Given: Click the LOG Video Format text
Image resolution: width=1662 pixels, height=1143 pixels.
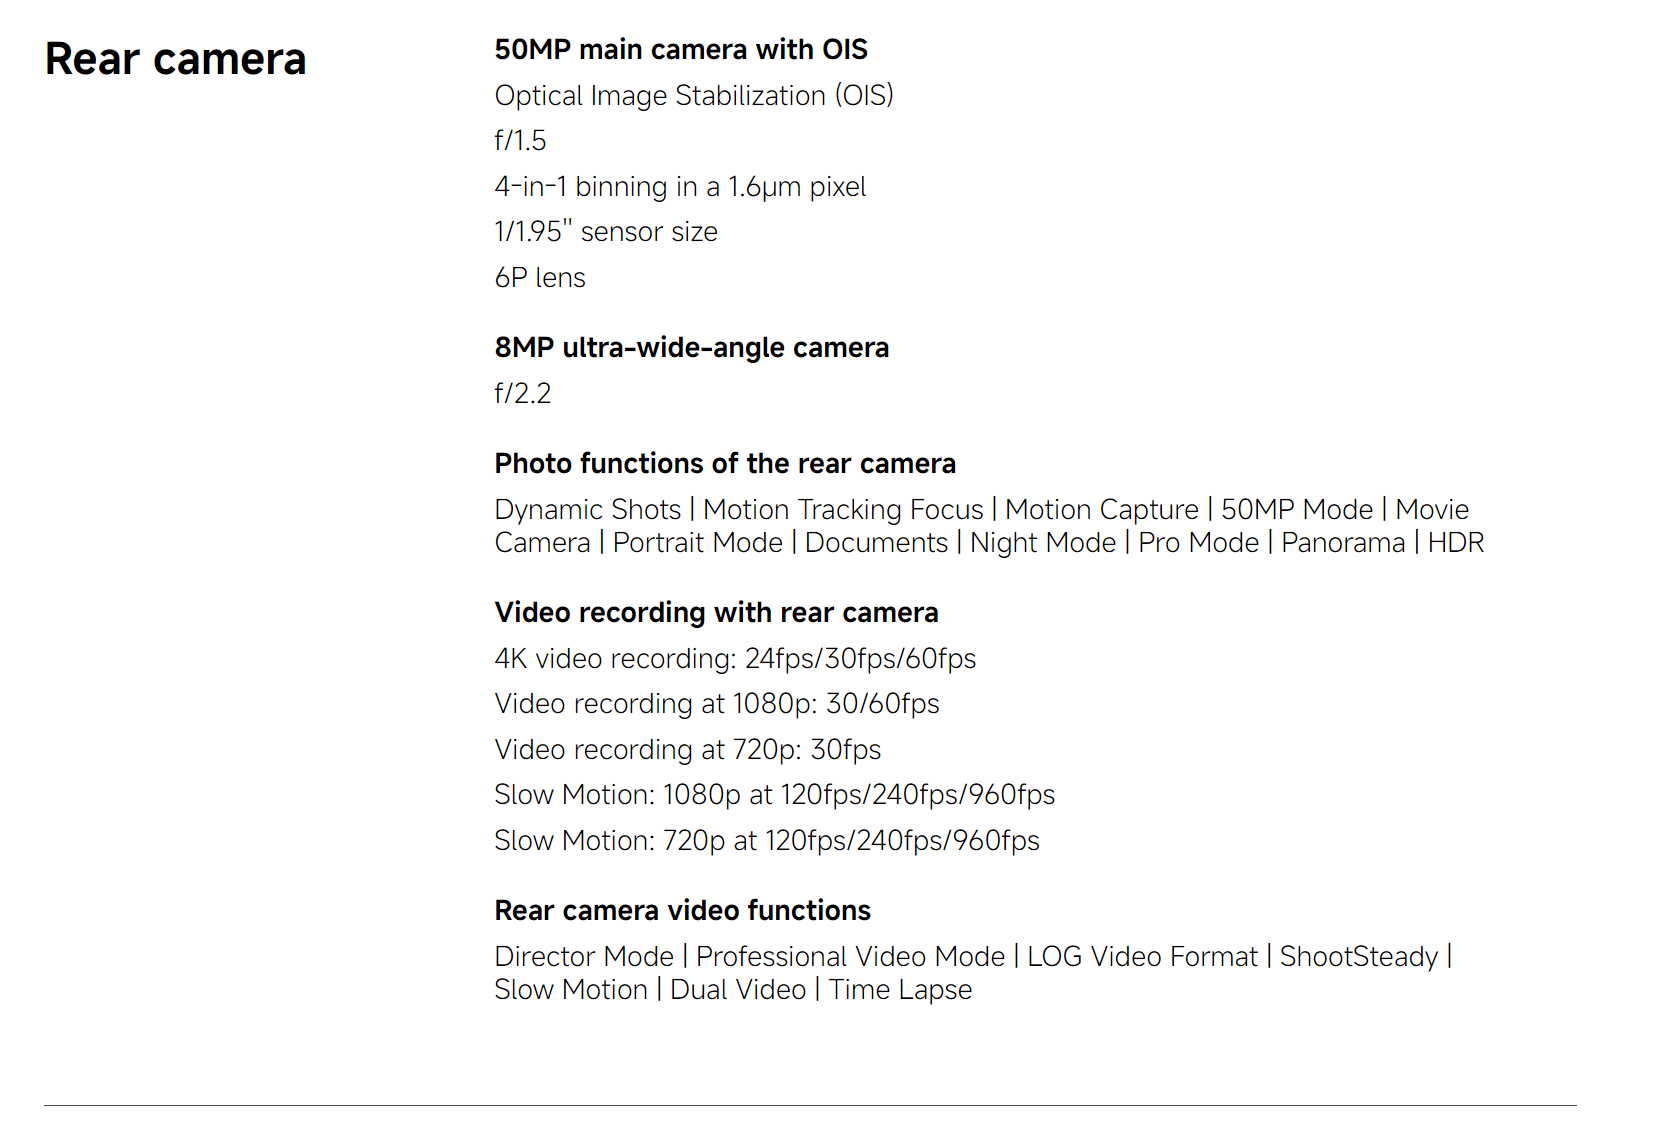Looking at the screenshot, I should pos(1142,957).
